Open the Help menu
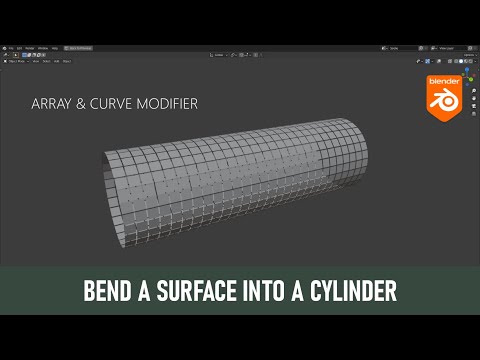 55,48
